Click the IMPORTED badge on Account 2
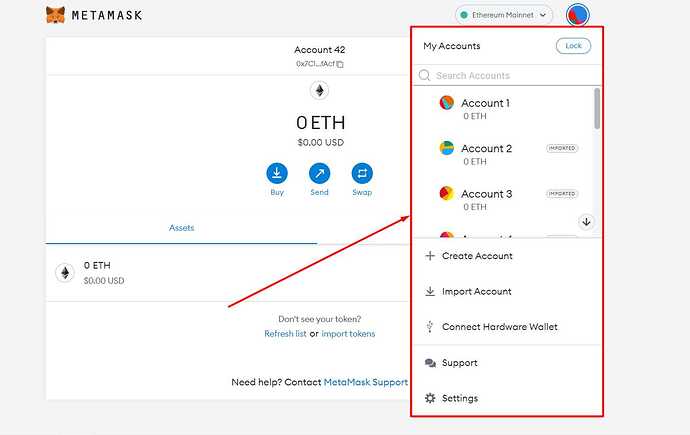Image resolution: width=690 pixels, height=435 pixels. point(562,148)
